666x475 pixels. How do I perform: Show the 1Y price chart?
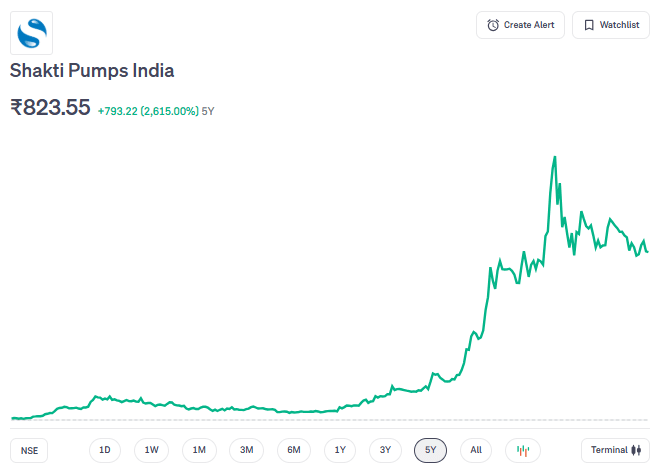[x=340, y=450]
